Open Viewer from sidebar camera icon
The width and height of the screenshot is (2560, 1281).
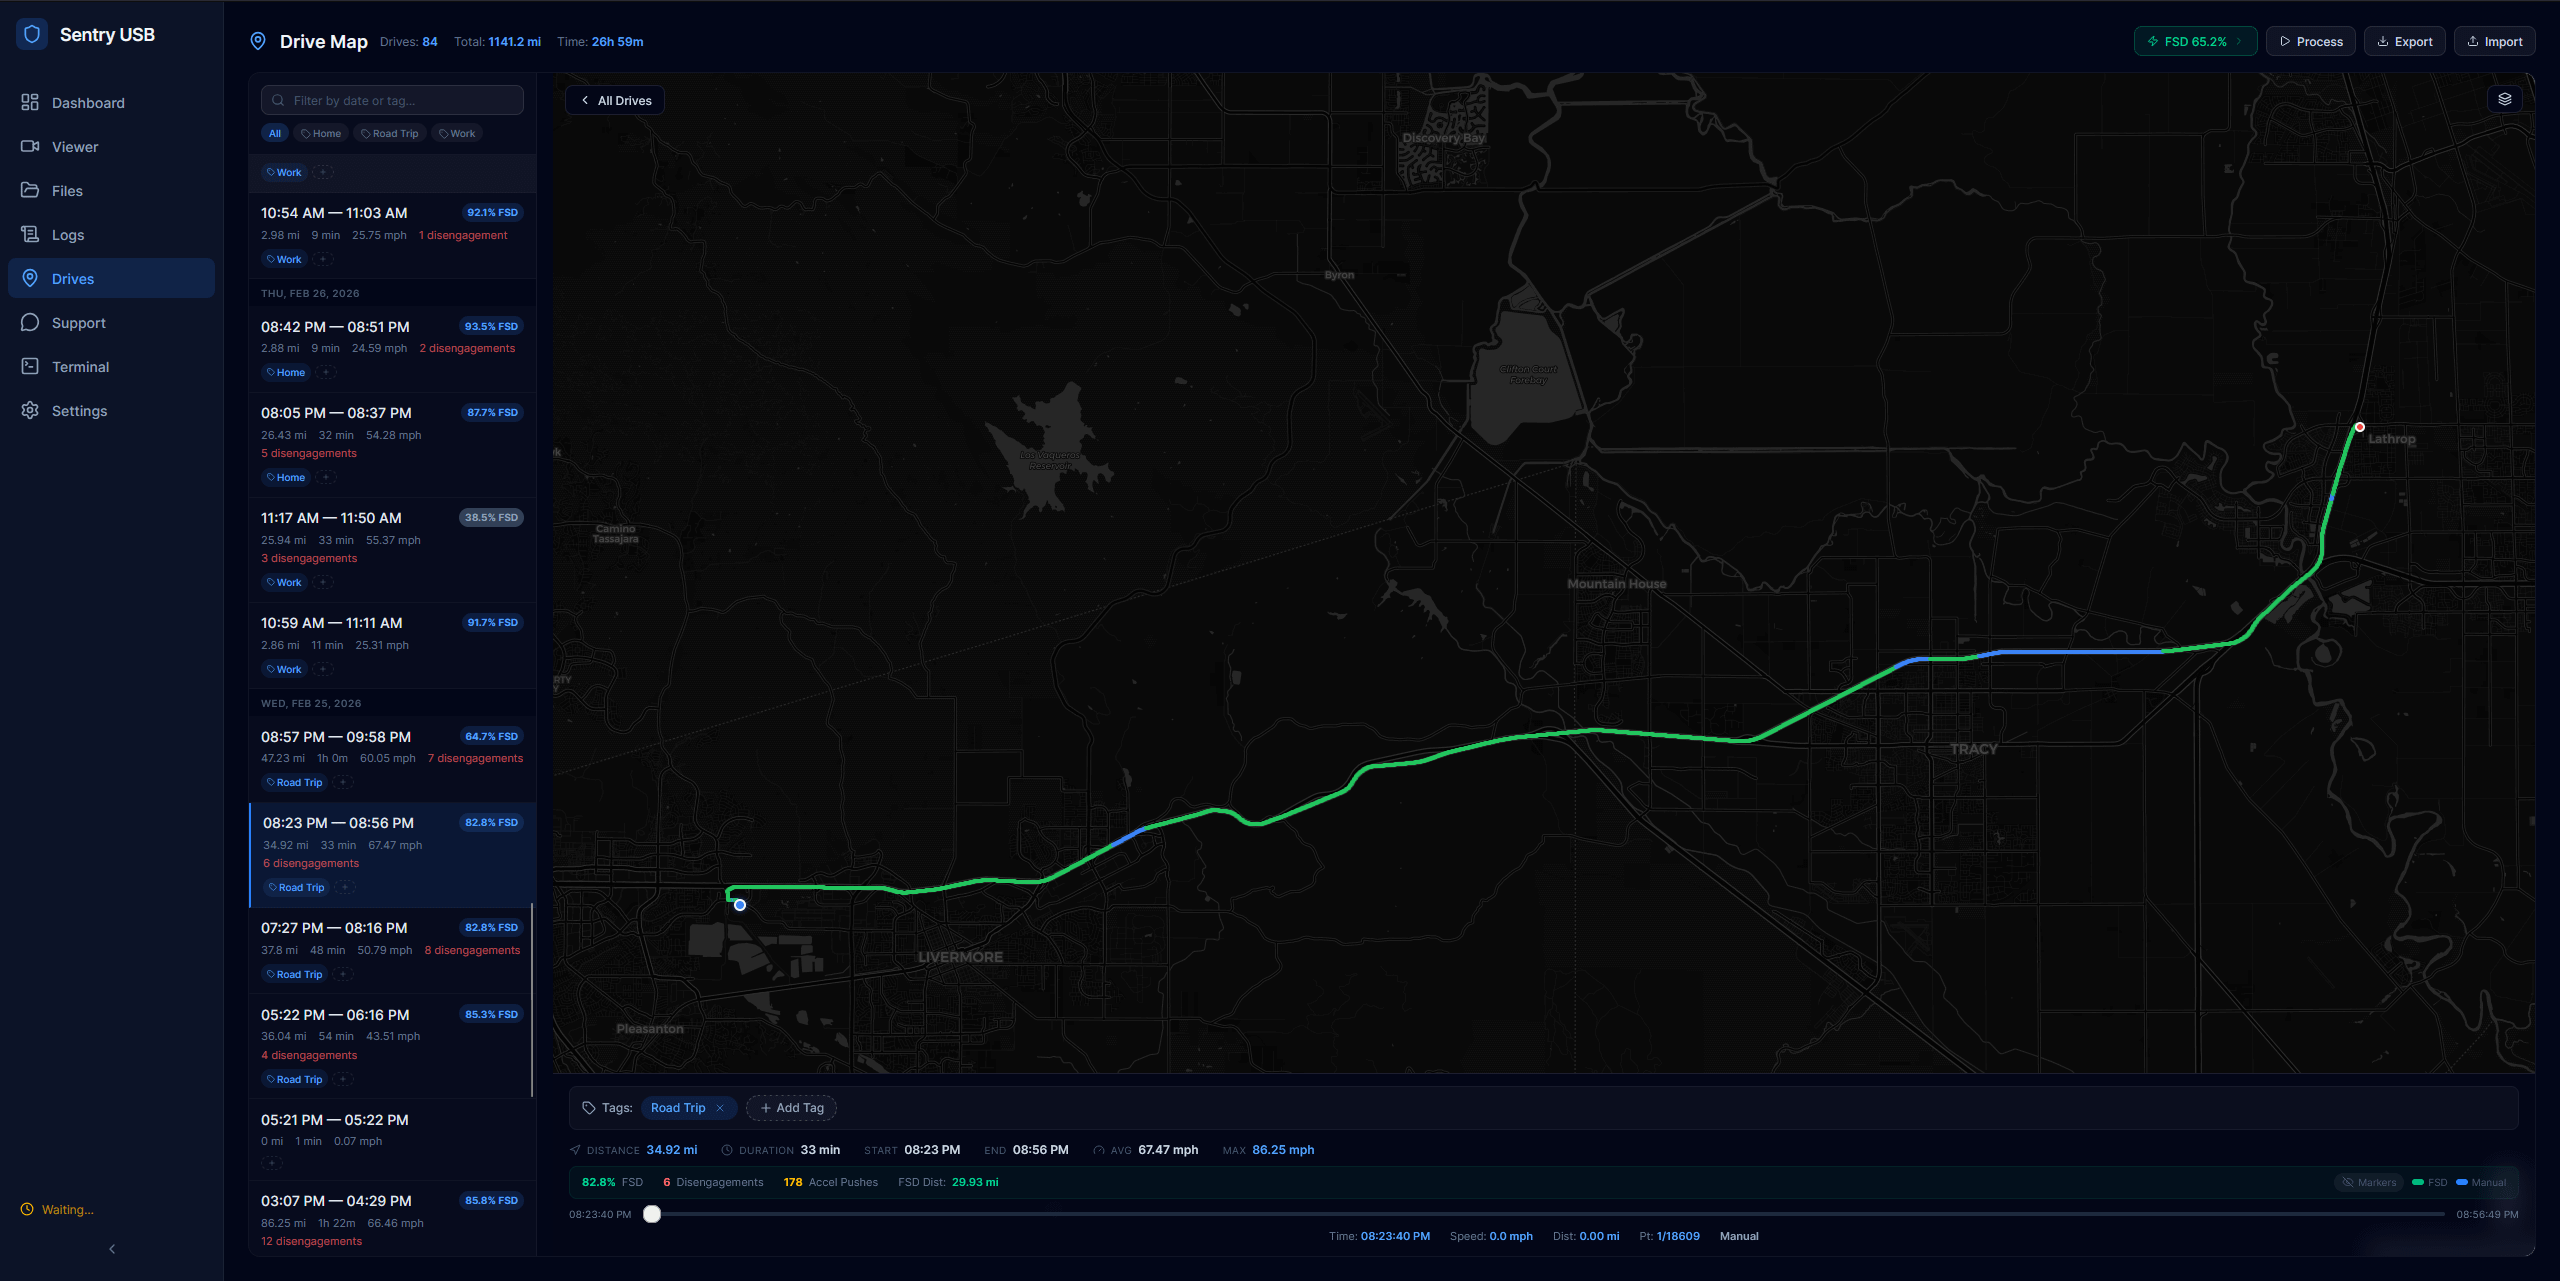[30, 147]
